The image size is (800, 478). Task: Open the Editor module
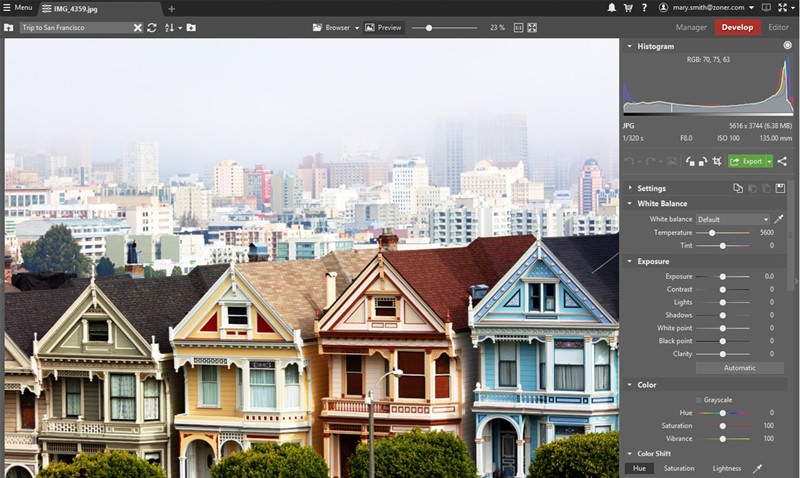point(778,28)
